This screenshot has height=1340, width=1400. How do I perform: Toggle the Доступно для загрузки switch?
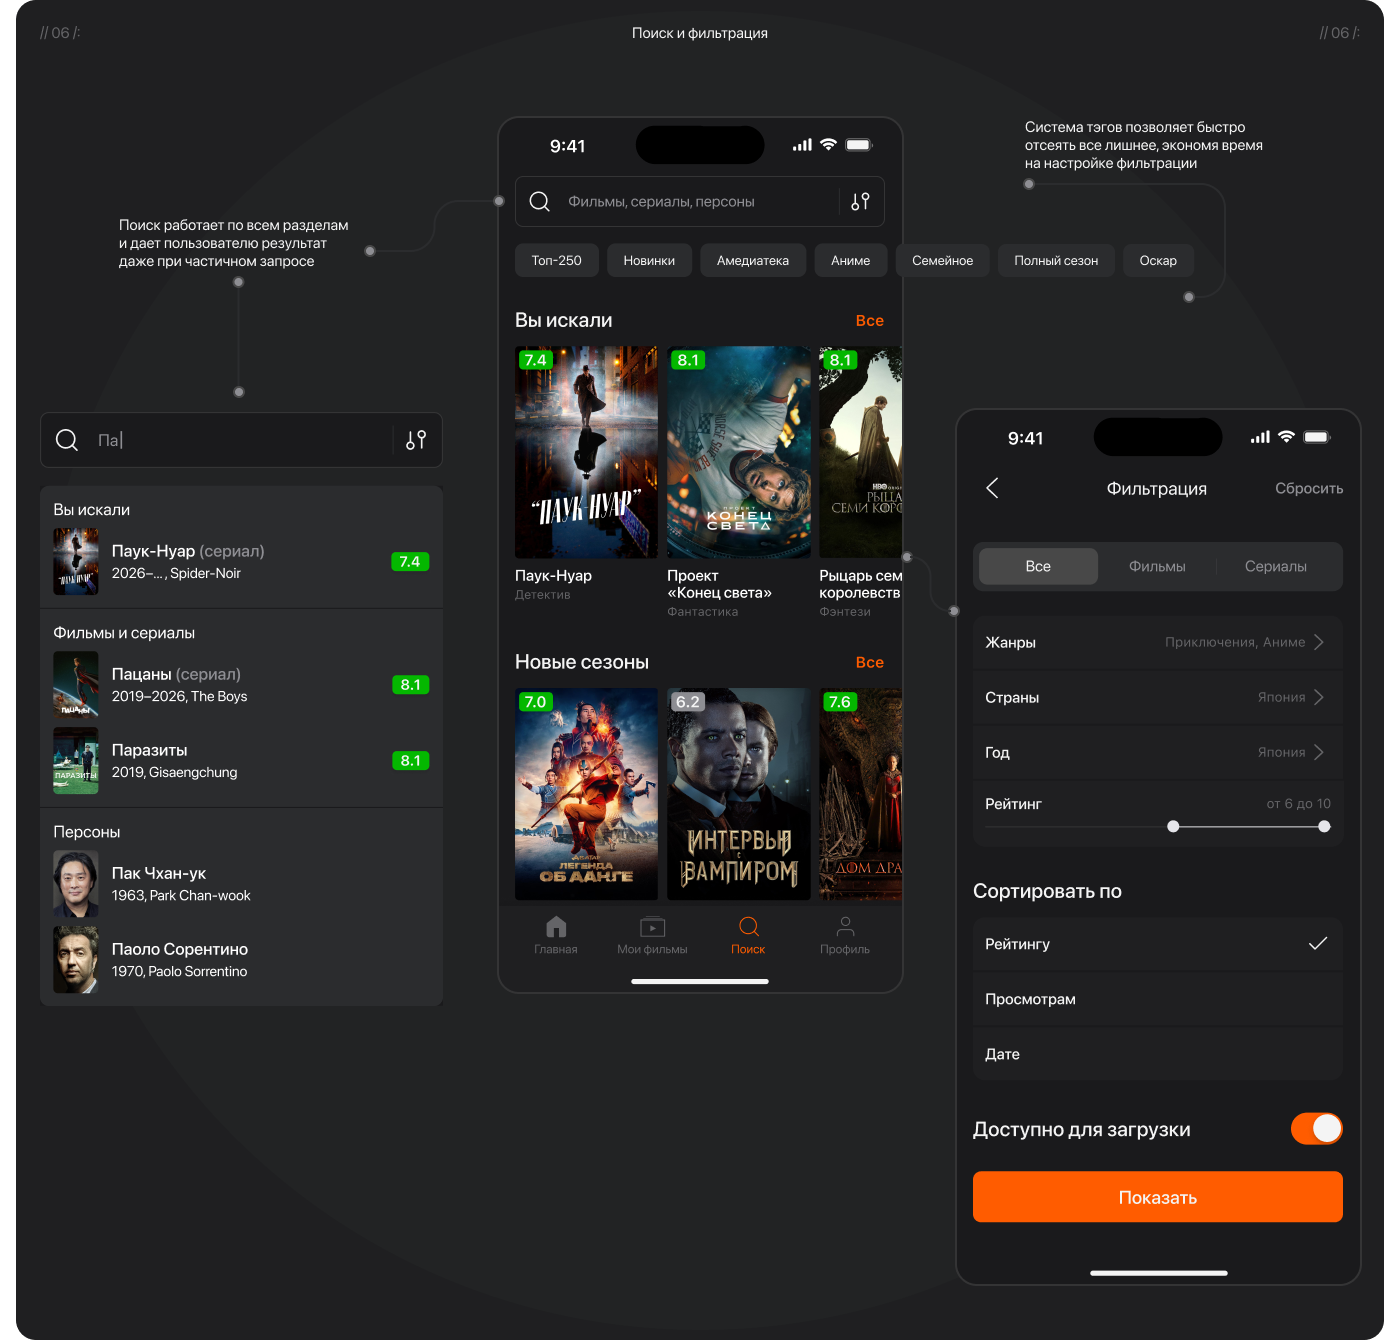click(x=1316, y=1128)
